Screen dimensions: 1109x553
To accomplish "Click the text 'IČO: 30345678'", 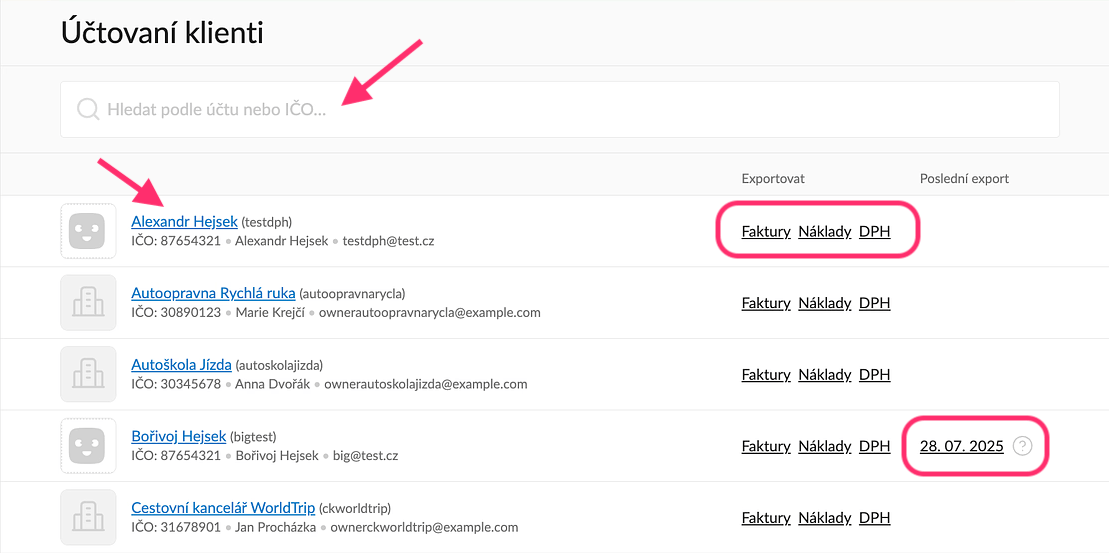I will (176, 384).
